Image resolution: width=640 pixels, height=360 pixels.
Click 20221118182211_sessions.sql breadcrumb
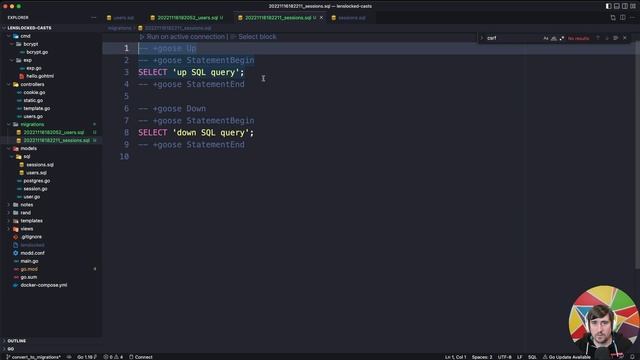click(x=175, y=28)
